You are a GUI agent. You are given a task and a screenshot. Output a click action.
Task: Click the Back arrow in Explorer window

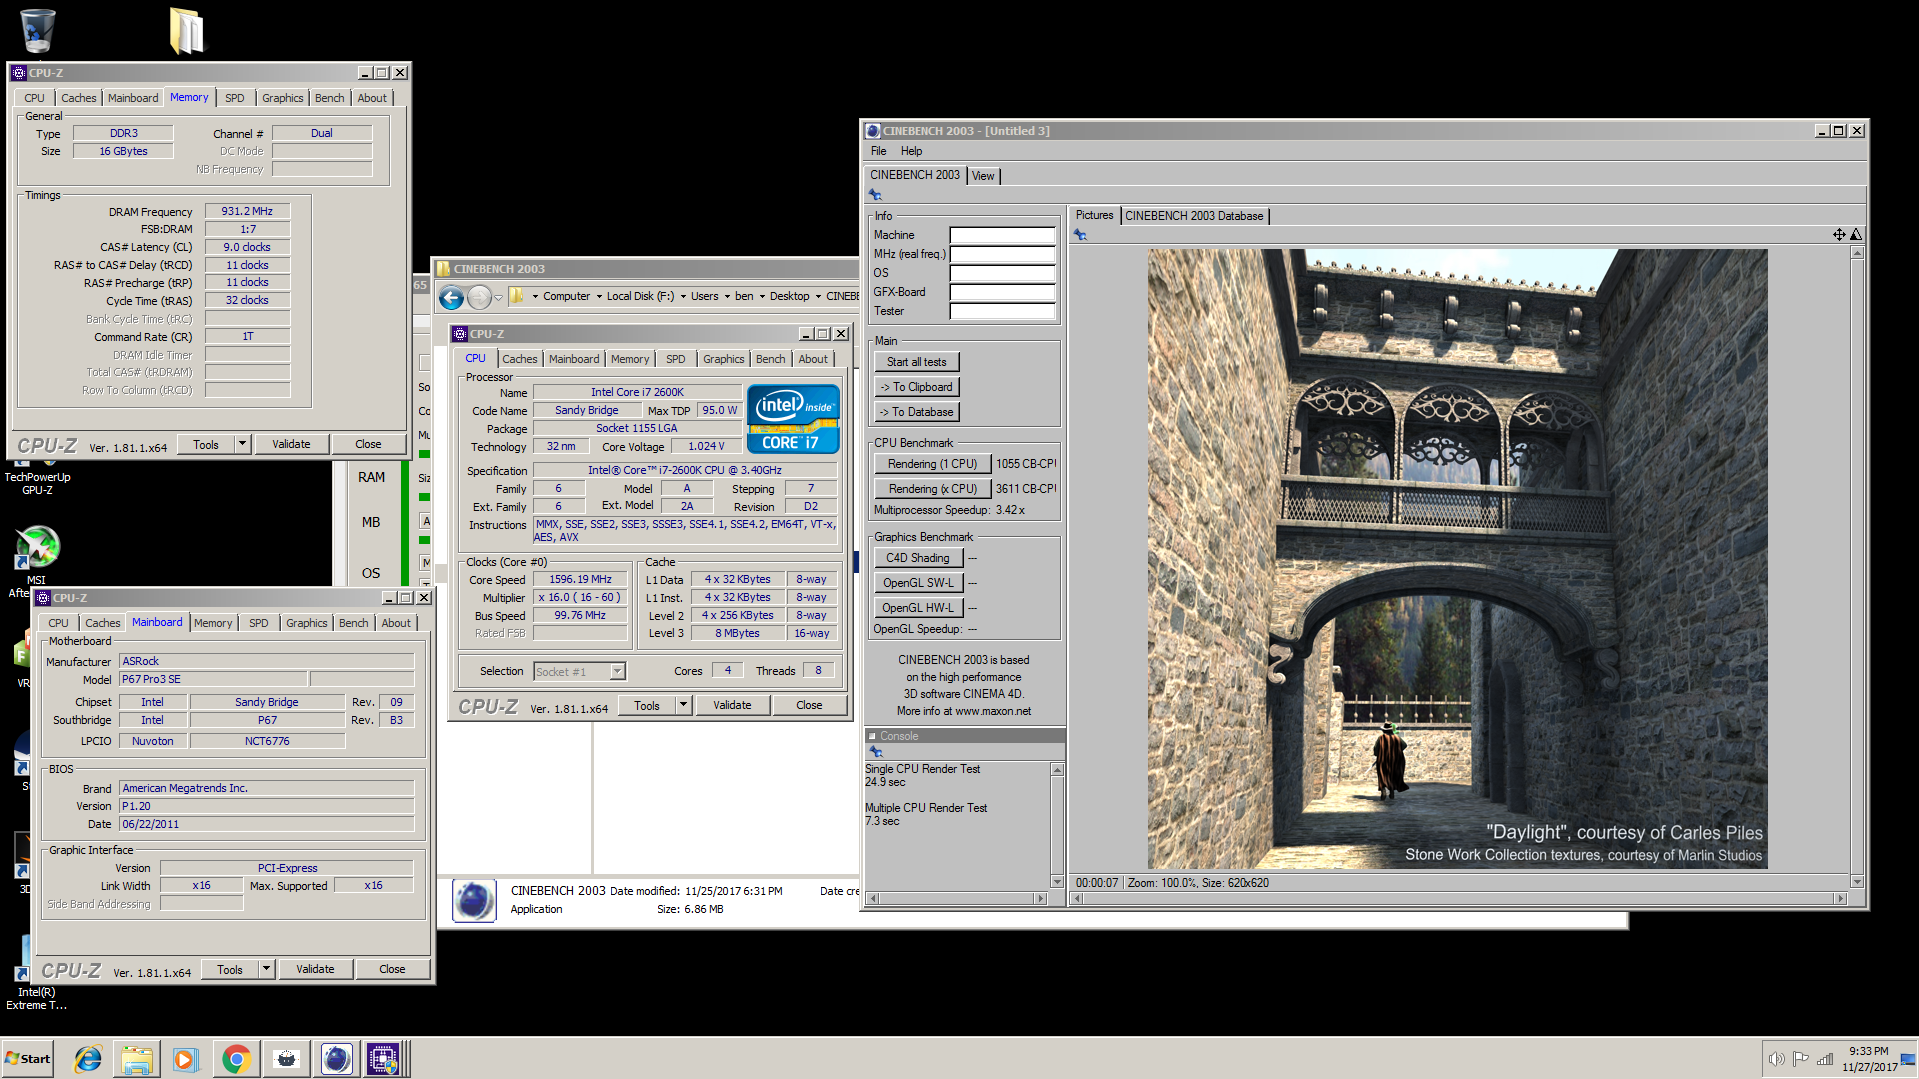[x=452, y=297]
